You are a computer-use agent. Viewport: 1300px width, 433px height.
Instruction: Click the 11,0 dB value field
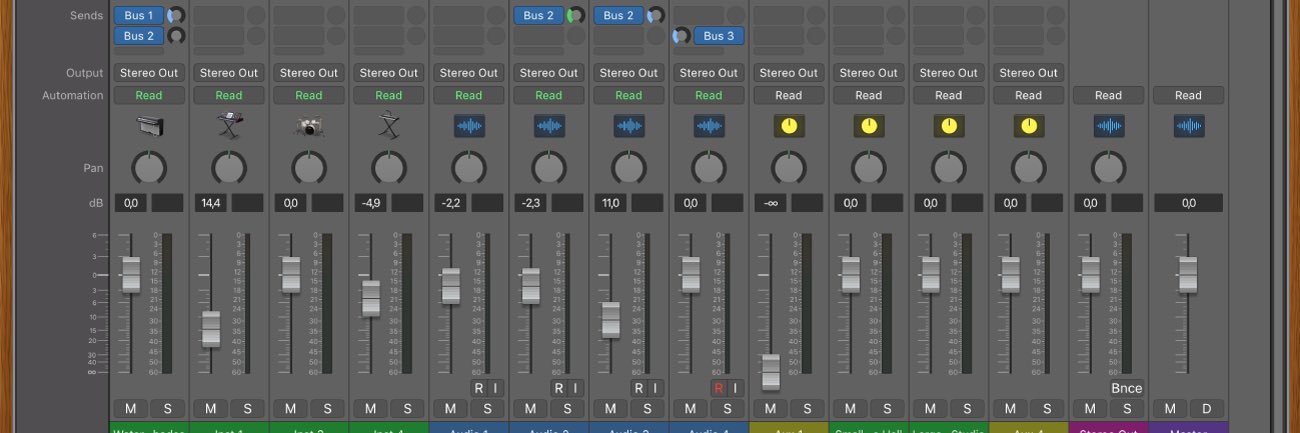point(610,203)
